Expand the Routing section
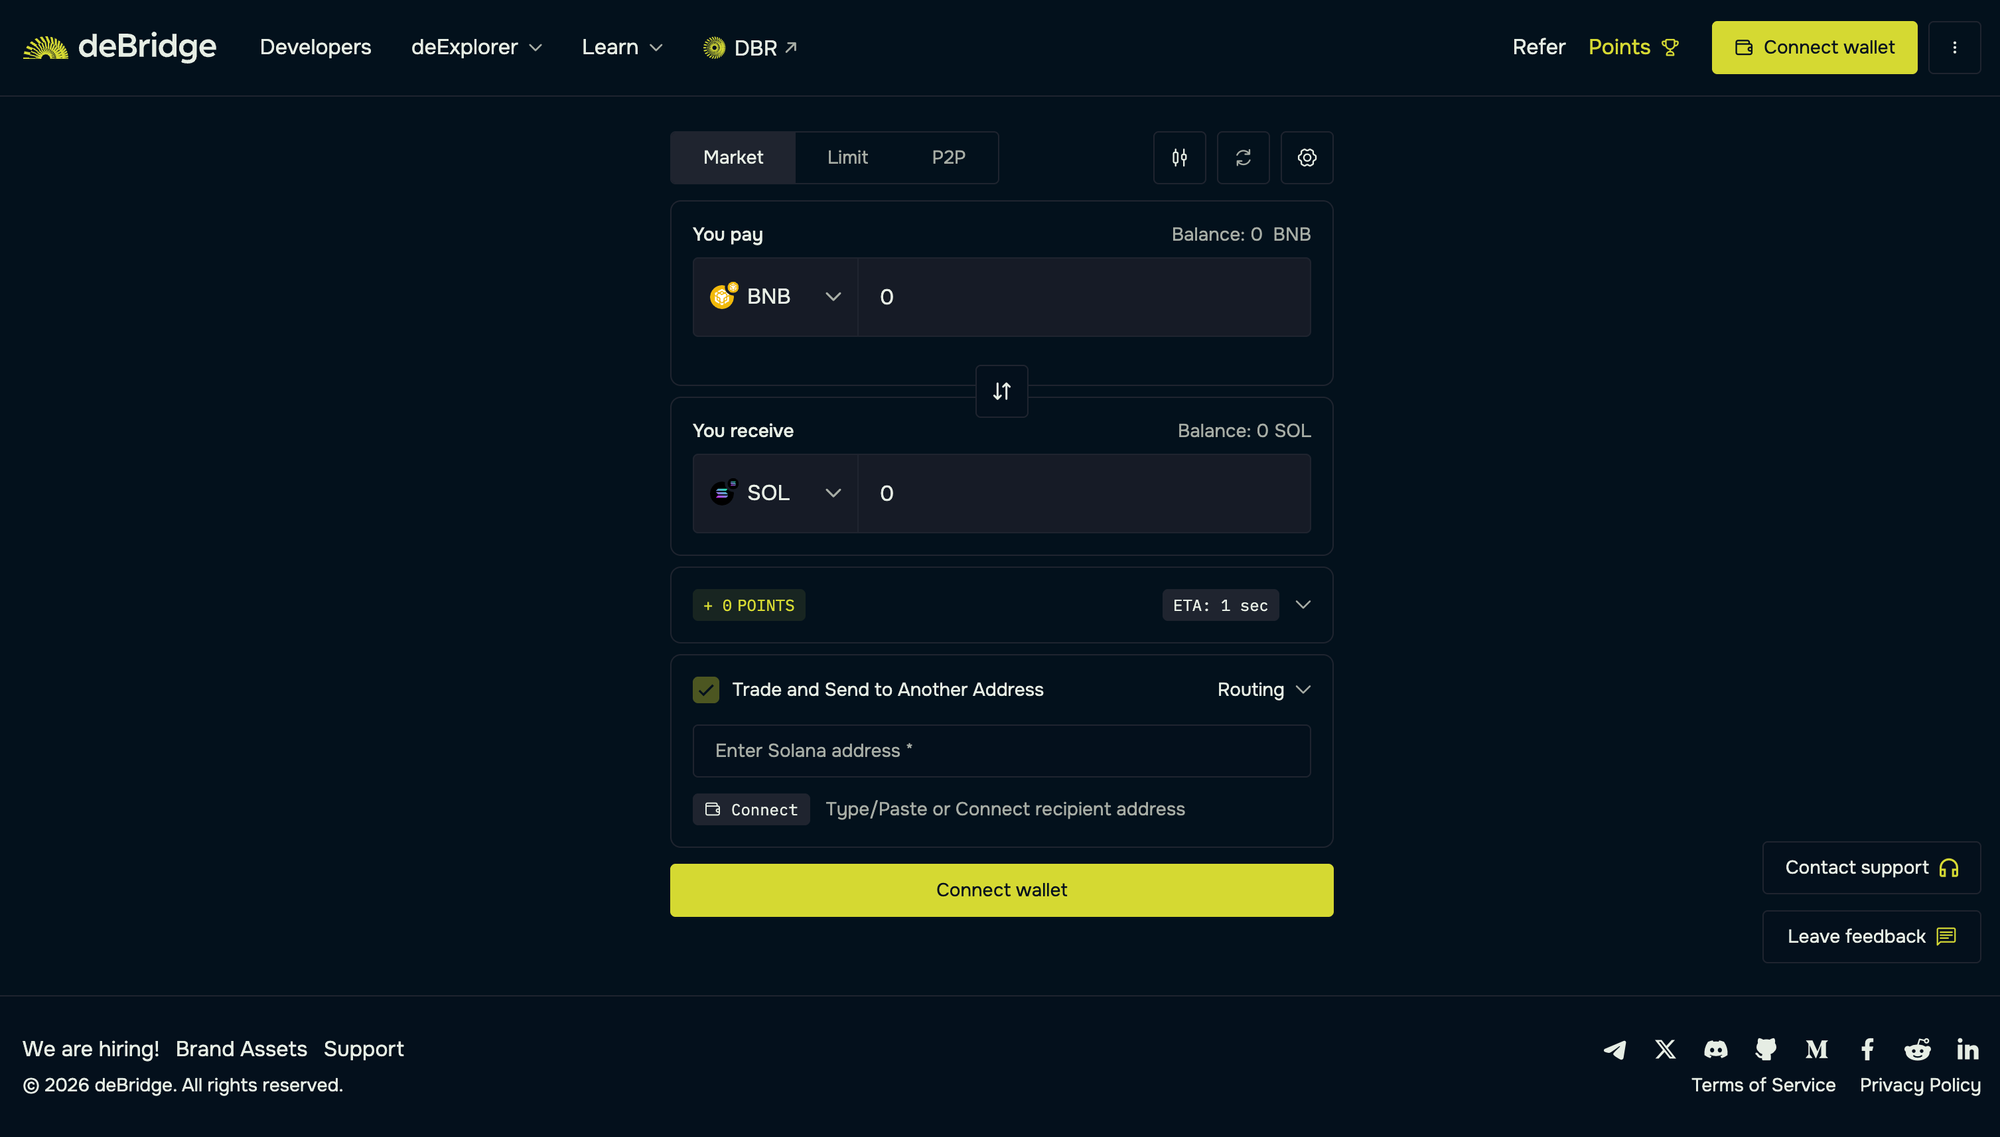2000x1137 pixels. click(1263, 689)
